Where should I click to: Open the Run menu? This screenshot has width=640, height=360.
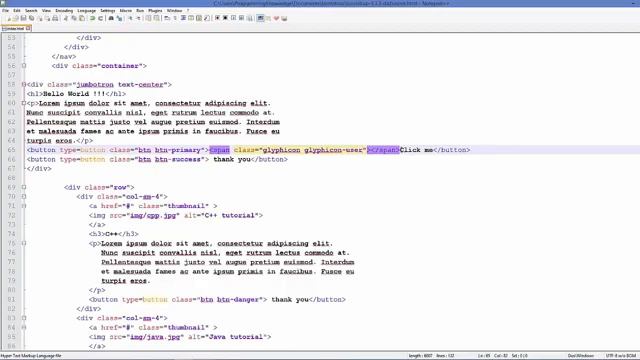pos(140,10)
